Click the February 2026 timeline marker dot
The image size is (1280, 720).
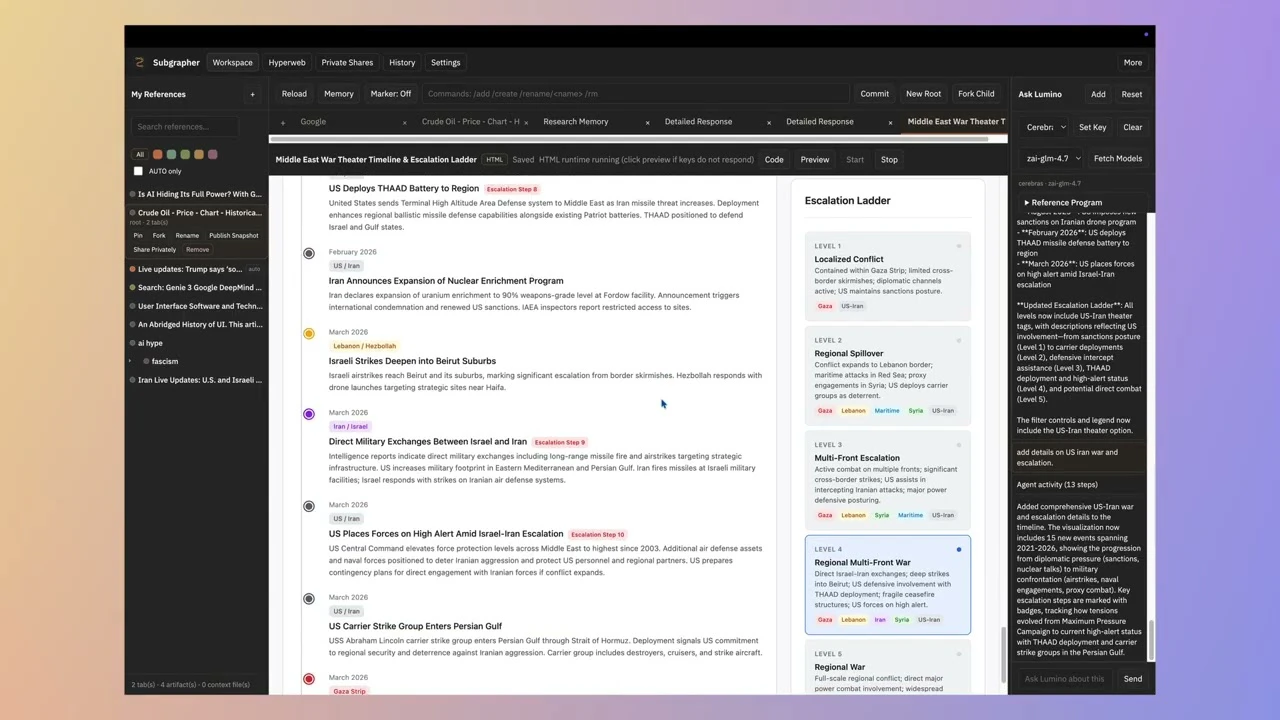point(309,253)
